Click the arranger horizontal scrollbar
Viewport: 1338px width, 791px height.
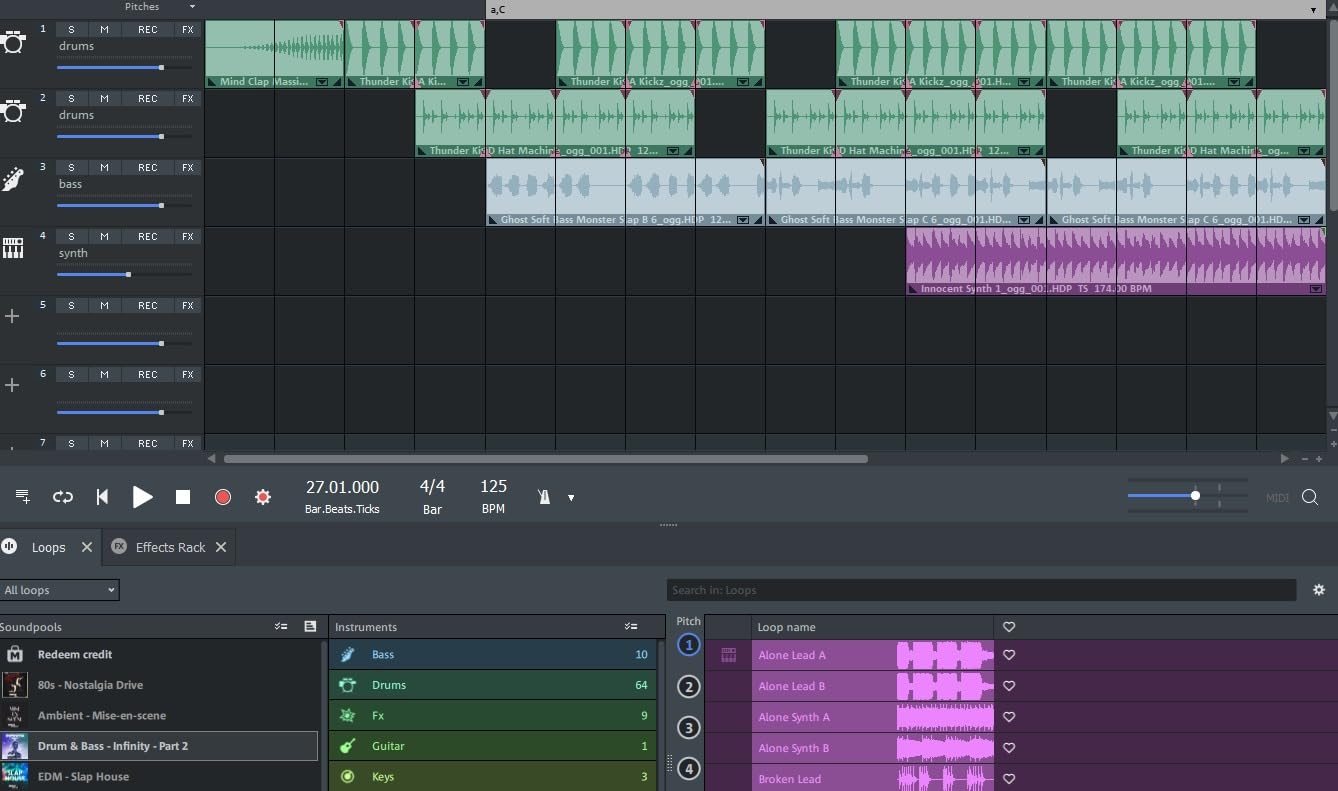[546, 459]
